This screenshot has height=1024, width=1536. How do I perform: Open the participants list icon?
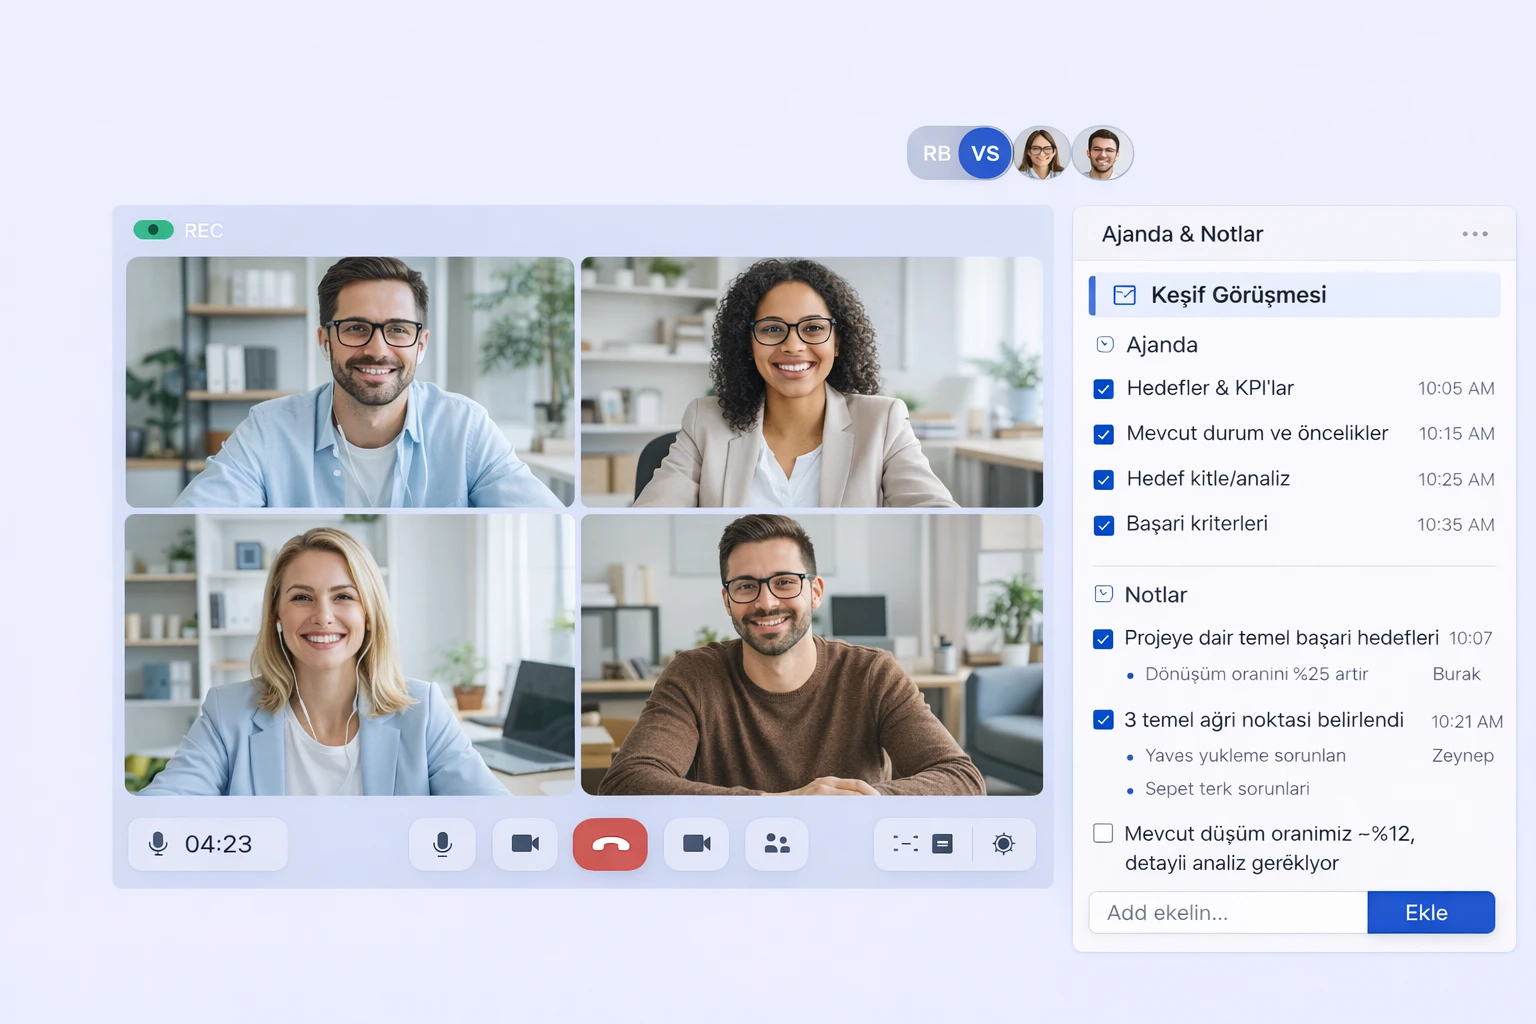coord(777,844)
